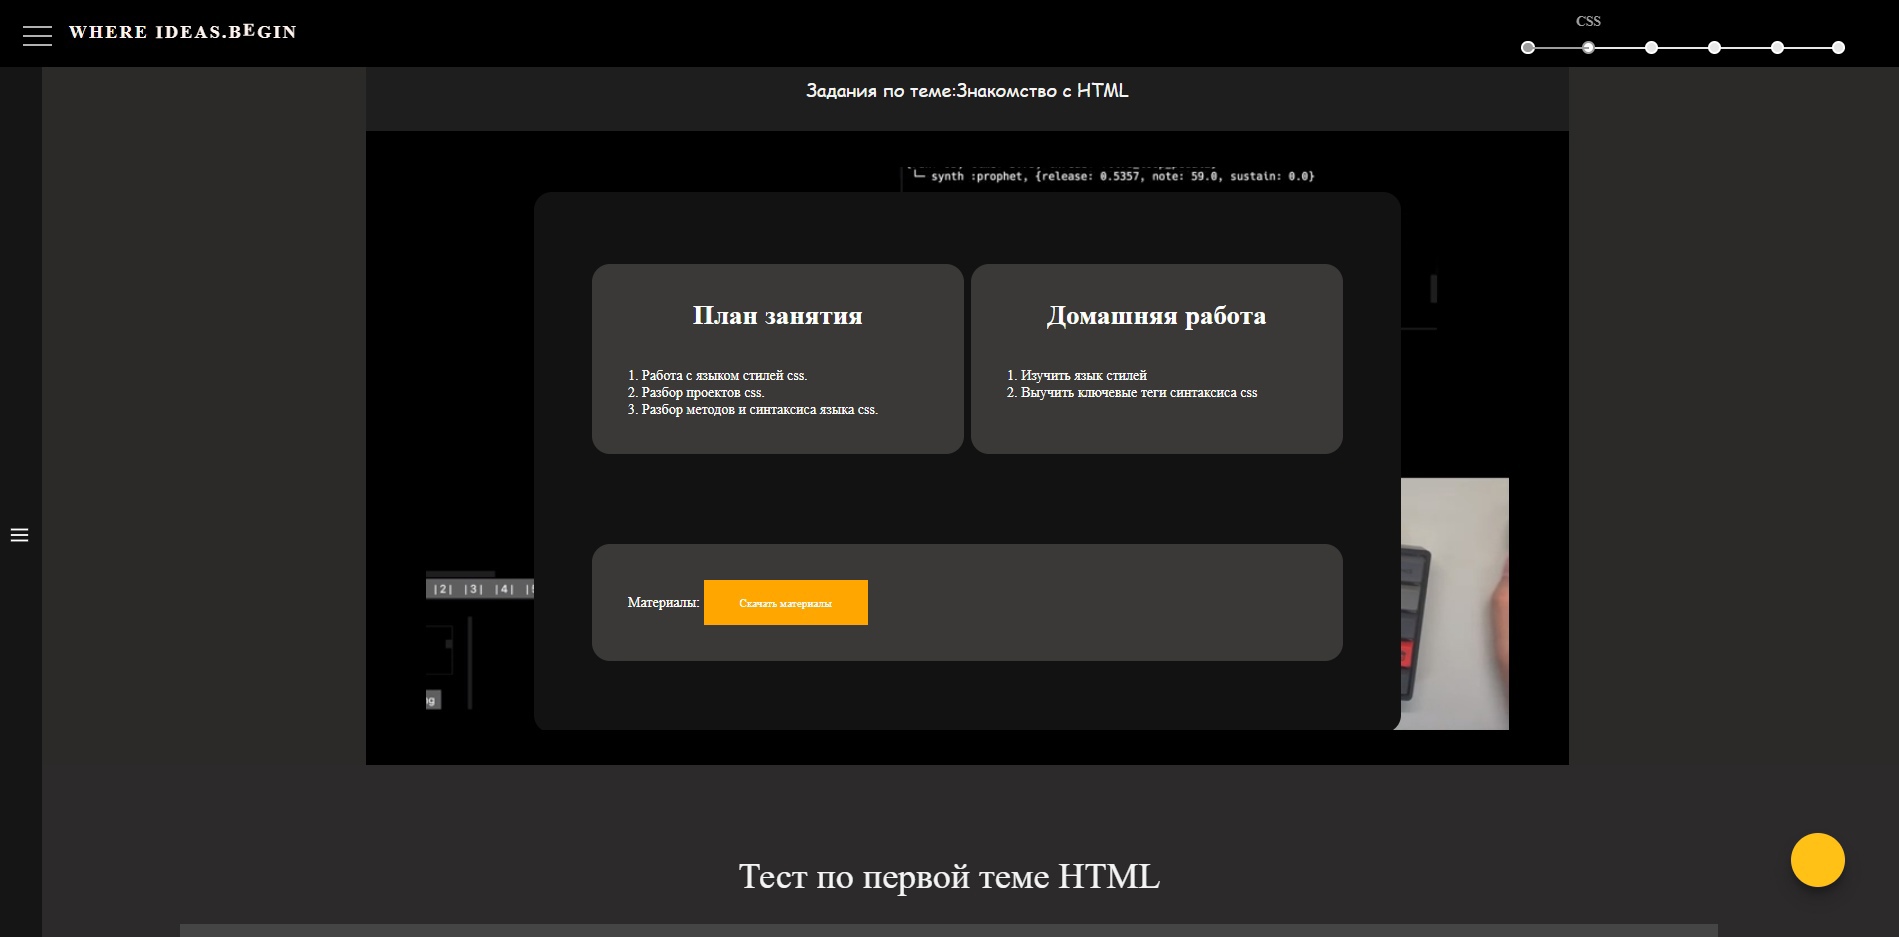Click list item 'Работа с языком стилей css.'
1899x937 pixels.
[724, 376]
